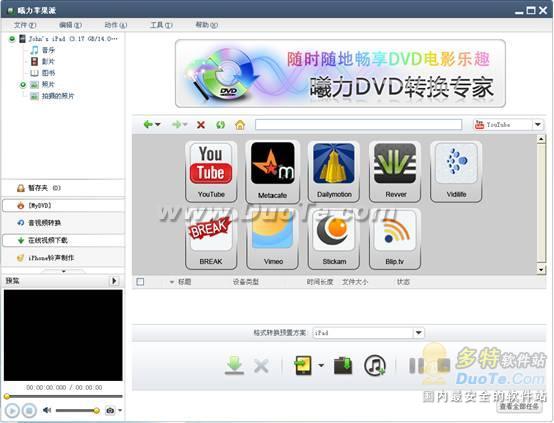This screenshot has width=554, height=423.
Task: Expand the photos tree node
Action: point(23,84)
